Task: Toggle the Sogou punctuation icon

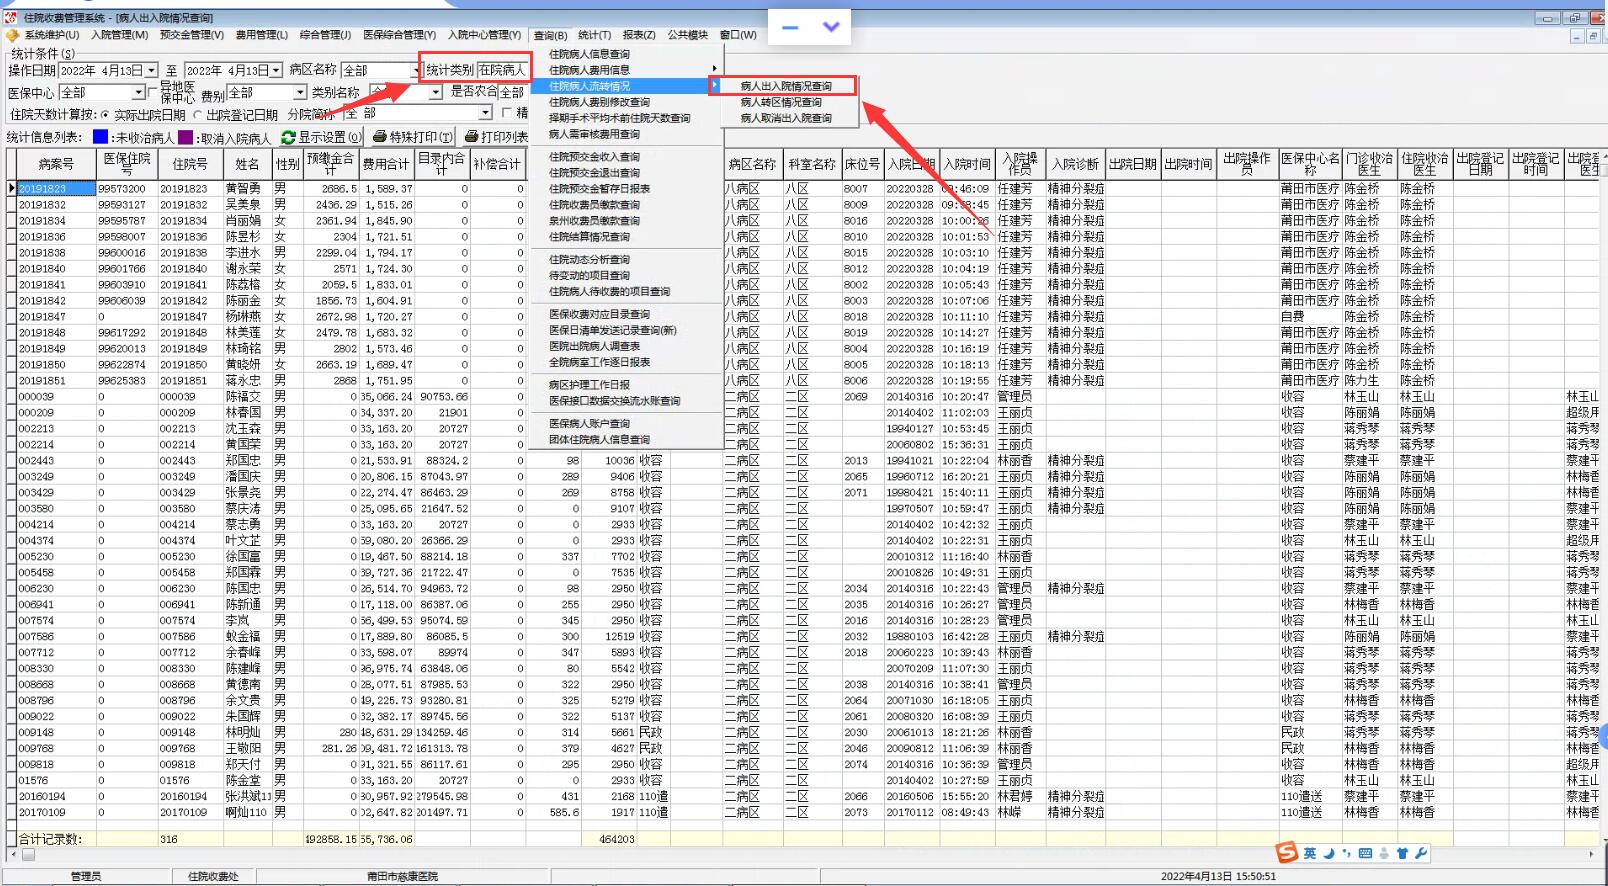Action: (x=1346, y=853)
